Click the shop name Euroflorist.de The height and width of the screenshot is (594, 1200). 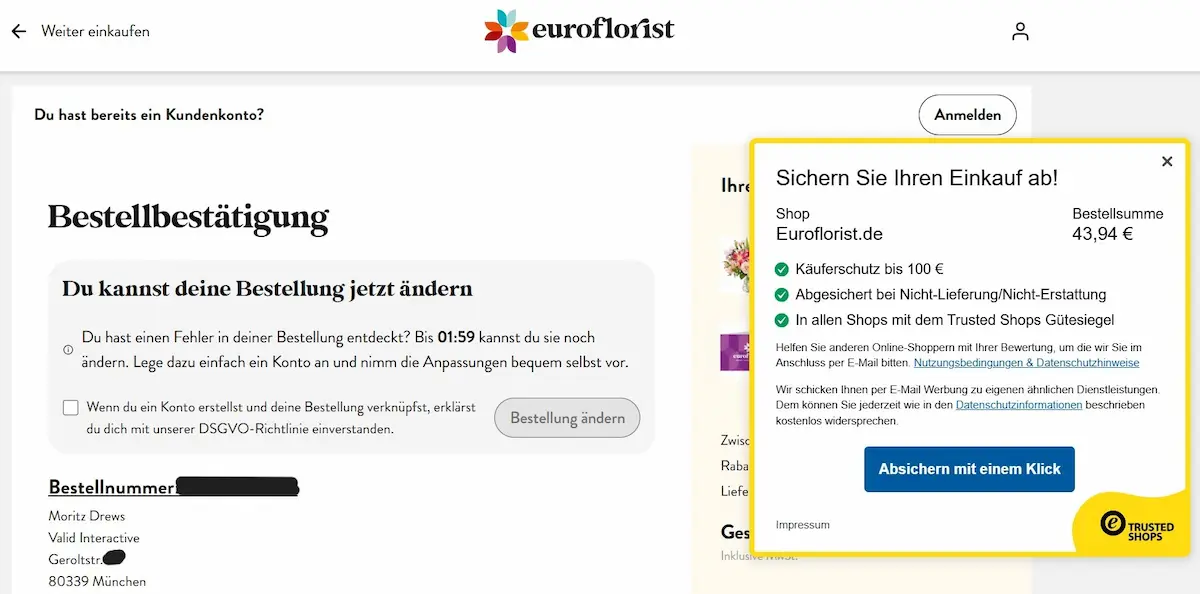[x=829, y=235]
